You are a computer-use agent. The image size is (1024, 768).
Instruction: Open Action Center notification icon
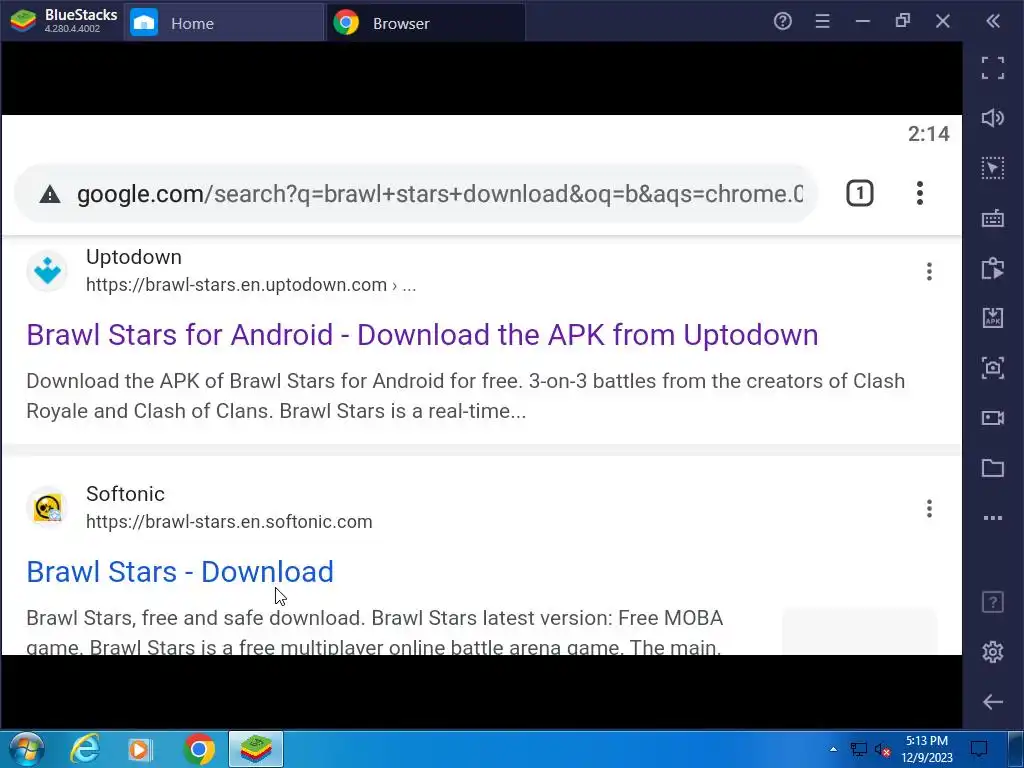tap(979, 749)
